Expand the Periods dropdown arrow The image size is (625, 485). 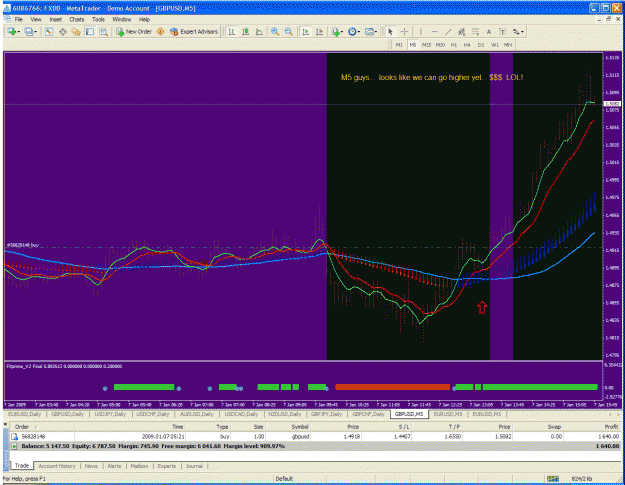tap(359, 32)
